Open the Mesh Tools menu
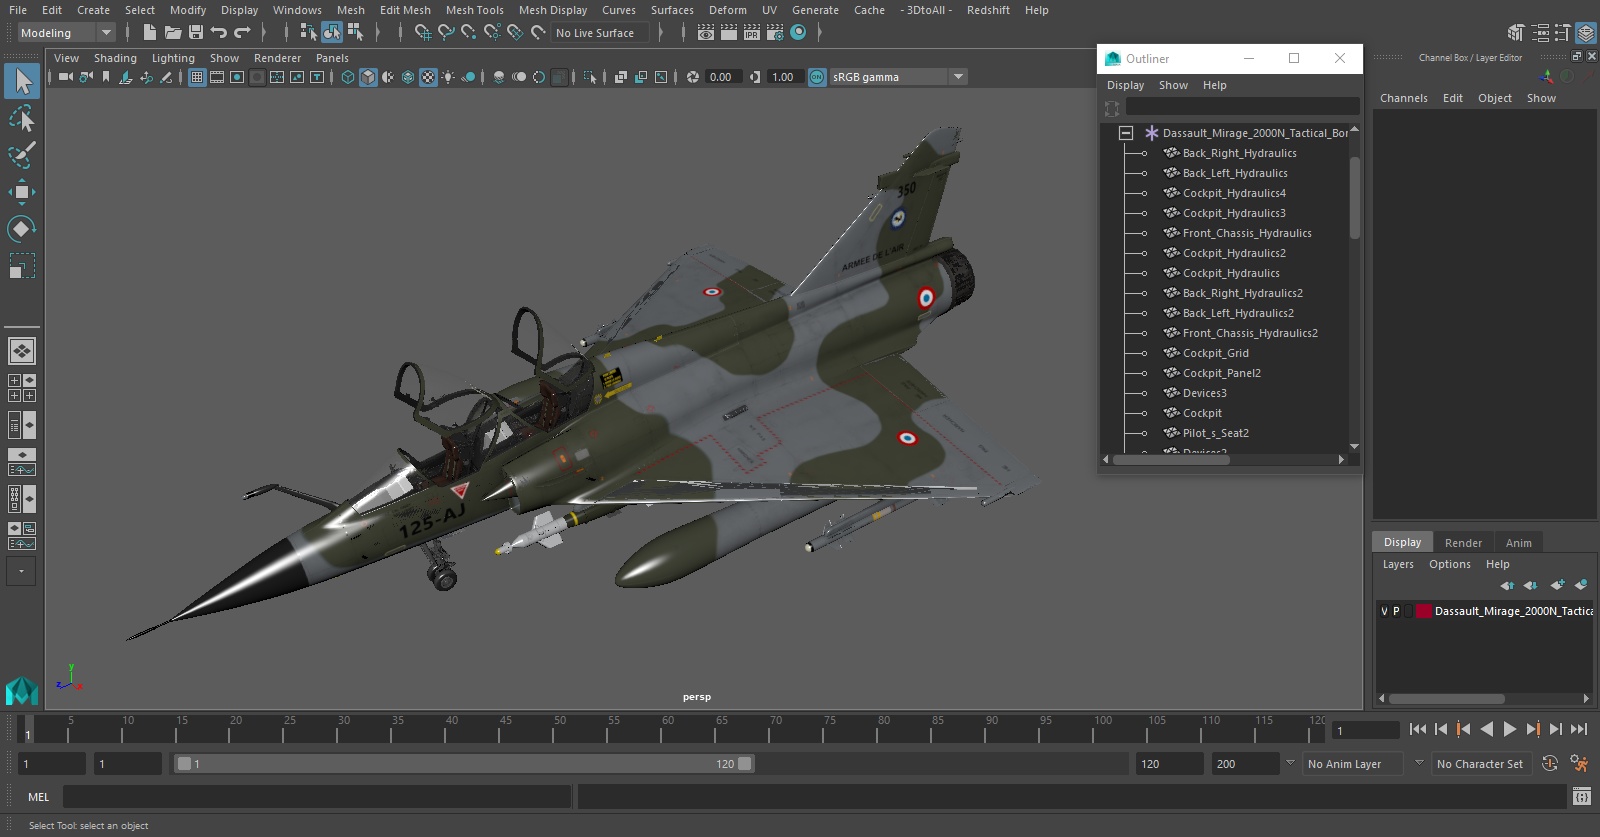Screen dimensions: 1600x837 click(x=474, y=10)
